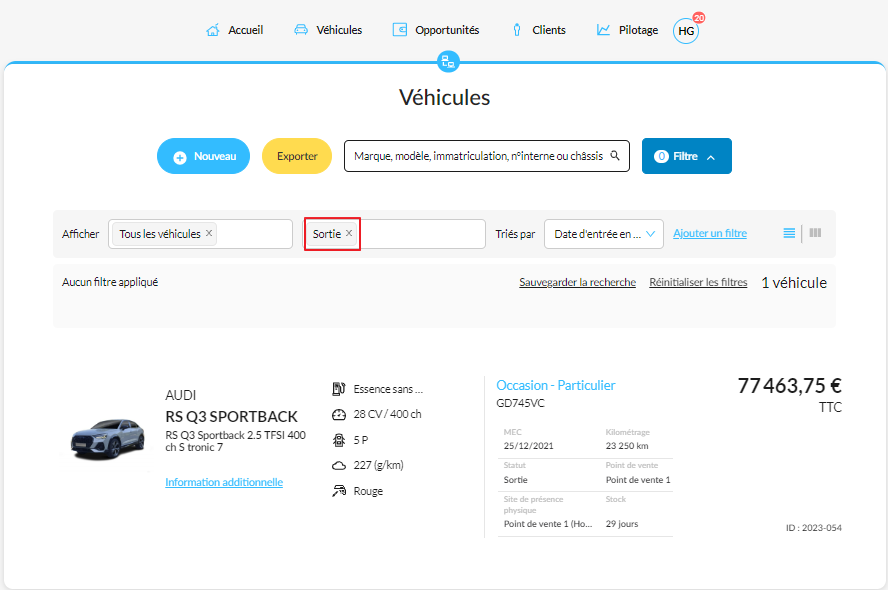Open the RS Q3 SPORTBACK title
The image size is (888, 590).
coord(231,417)
